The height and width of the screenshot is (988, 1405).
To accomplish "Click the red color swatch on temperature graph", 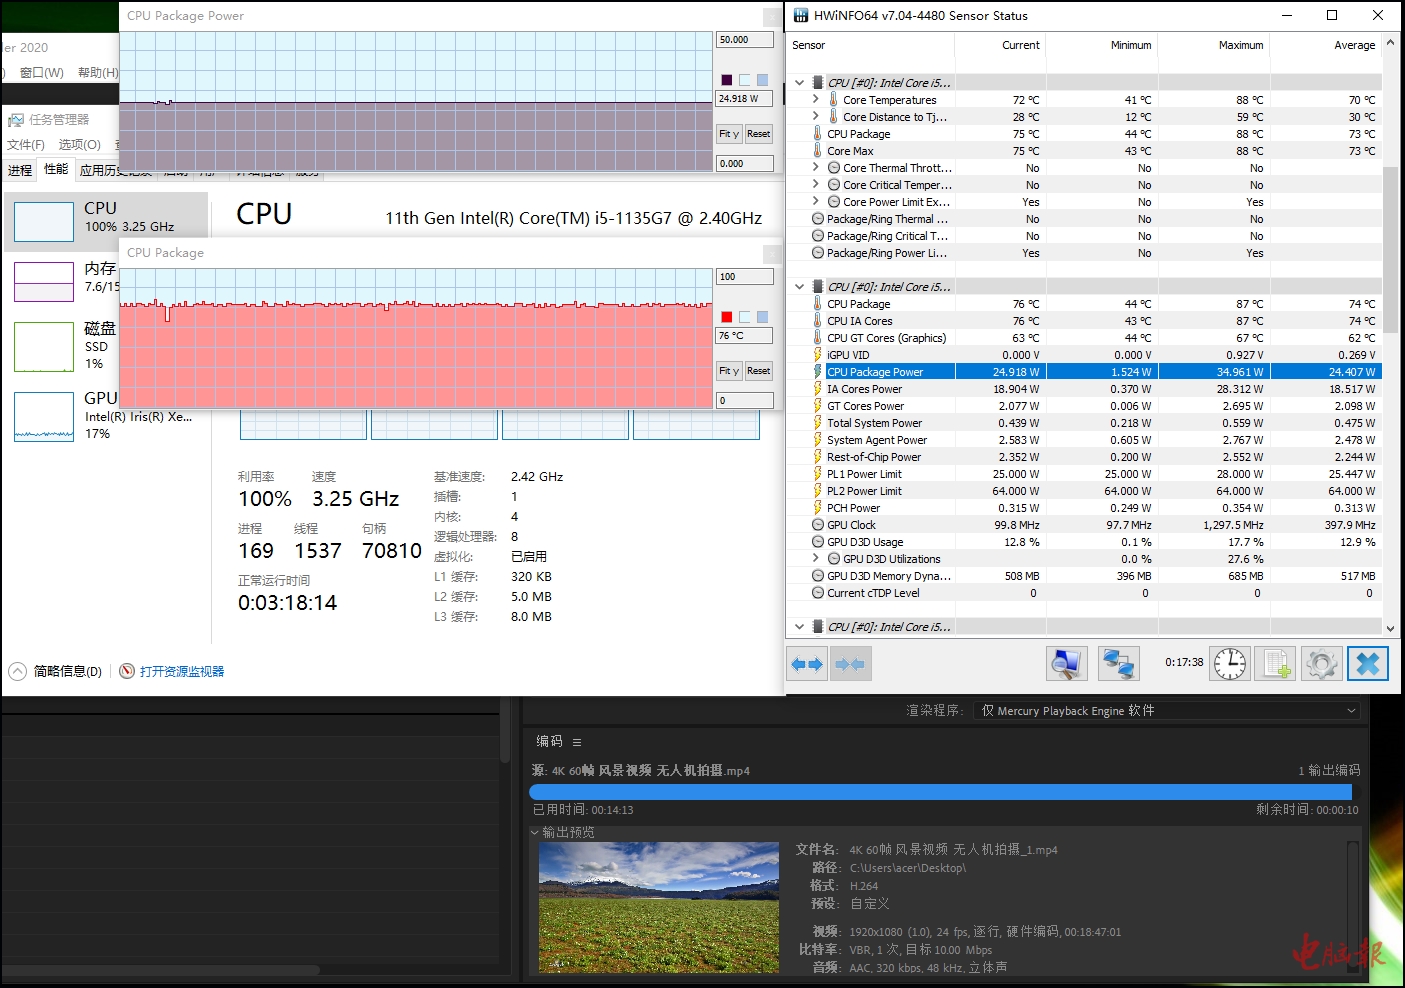I will tap(727, 317).
